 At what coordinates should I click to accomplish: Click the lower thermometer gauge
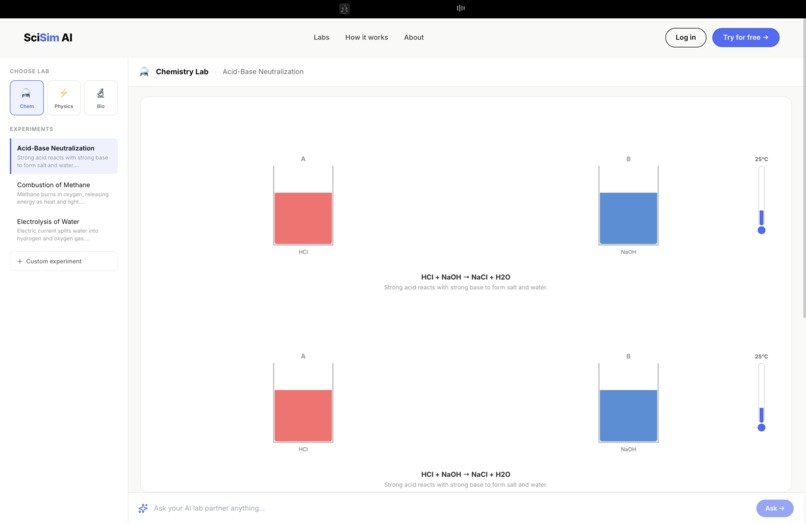click(x=761, y=397)
